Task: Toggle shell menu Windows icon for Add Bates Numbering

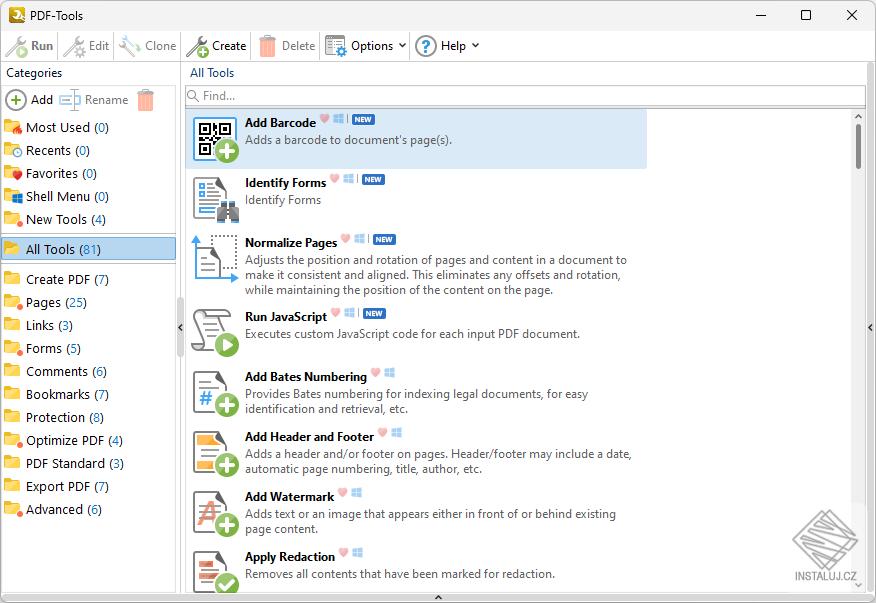Action: (x=390, y=372)
